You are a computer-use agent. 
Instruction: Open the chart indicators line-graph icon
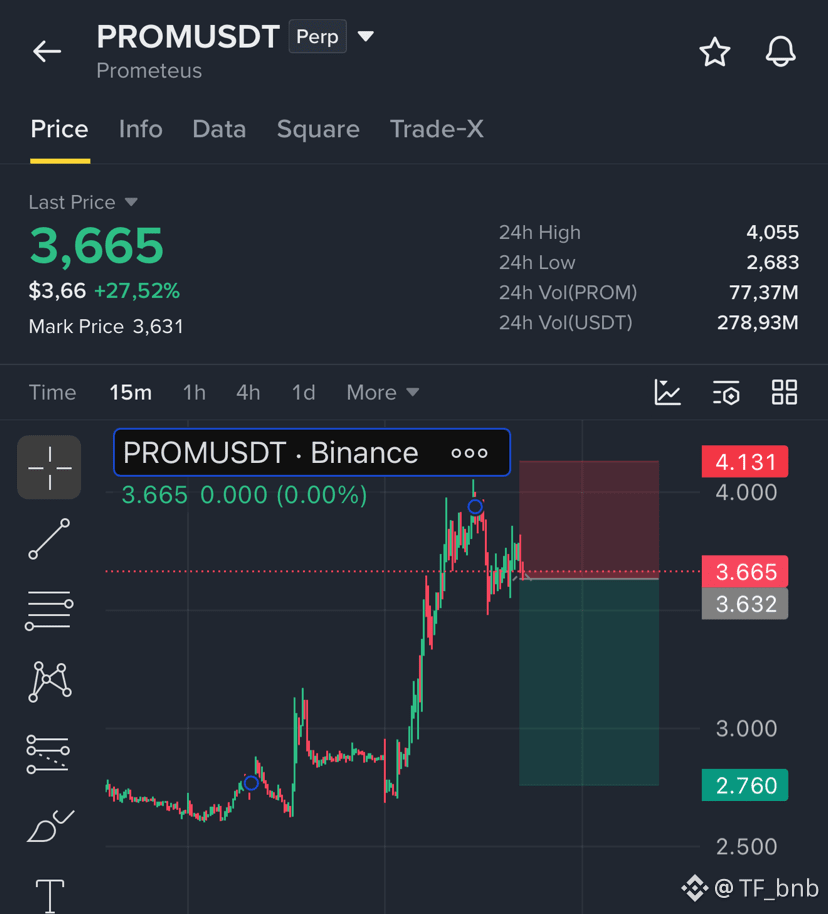668,392
